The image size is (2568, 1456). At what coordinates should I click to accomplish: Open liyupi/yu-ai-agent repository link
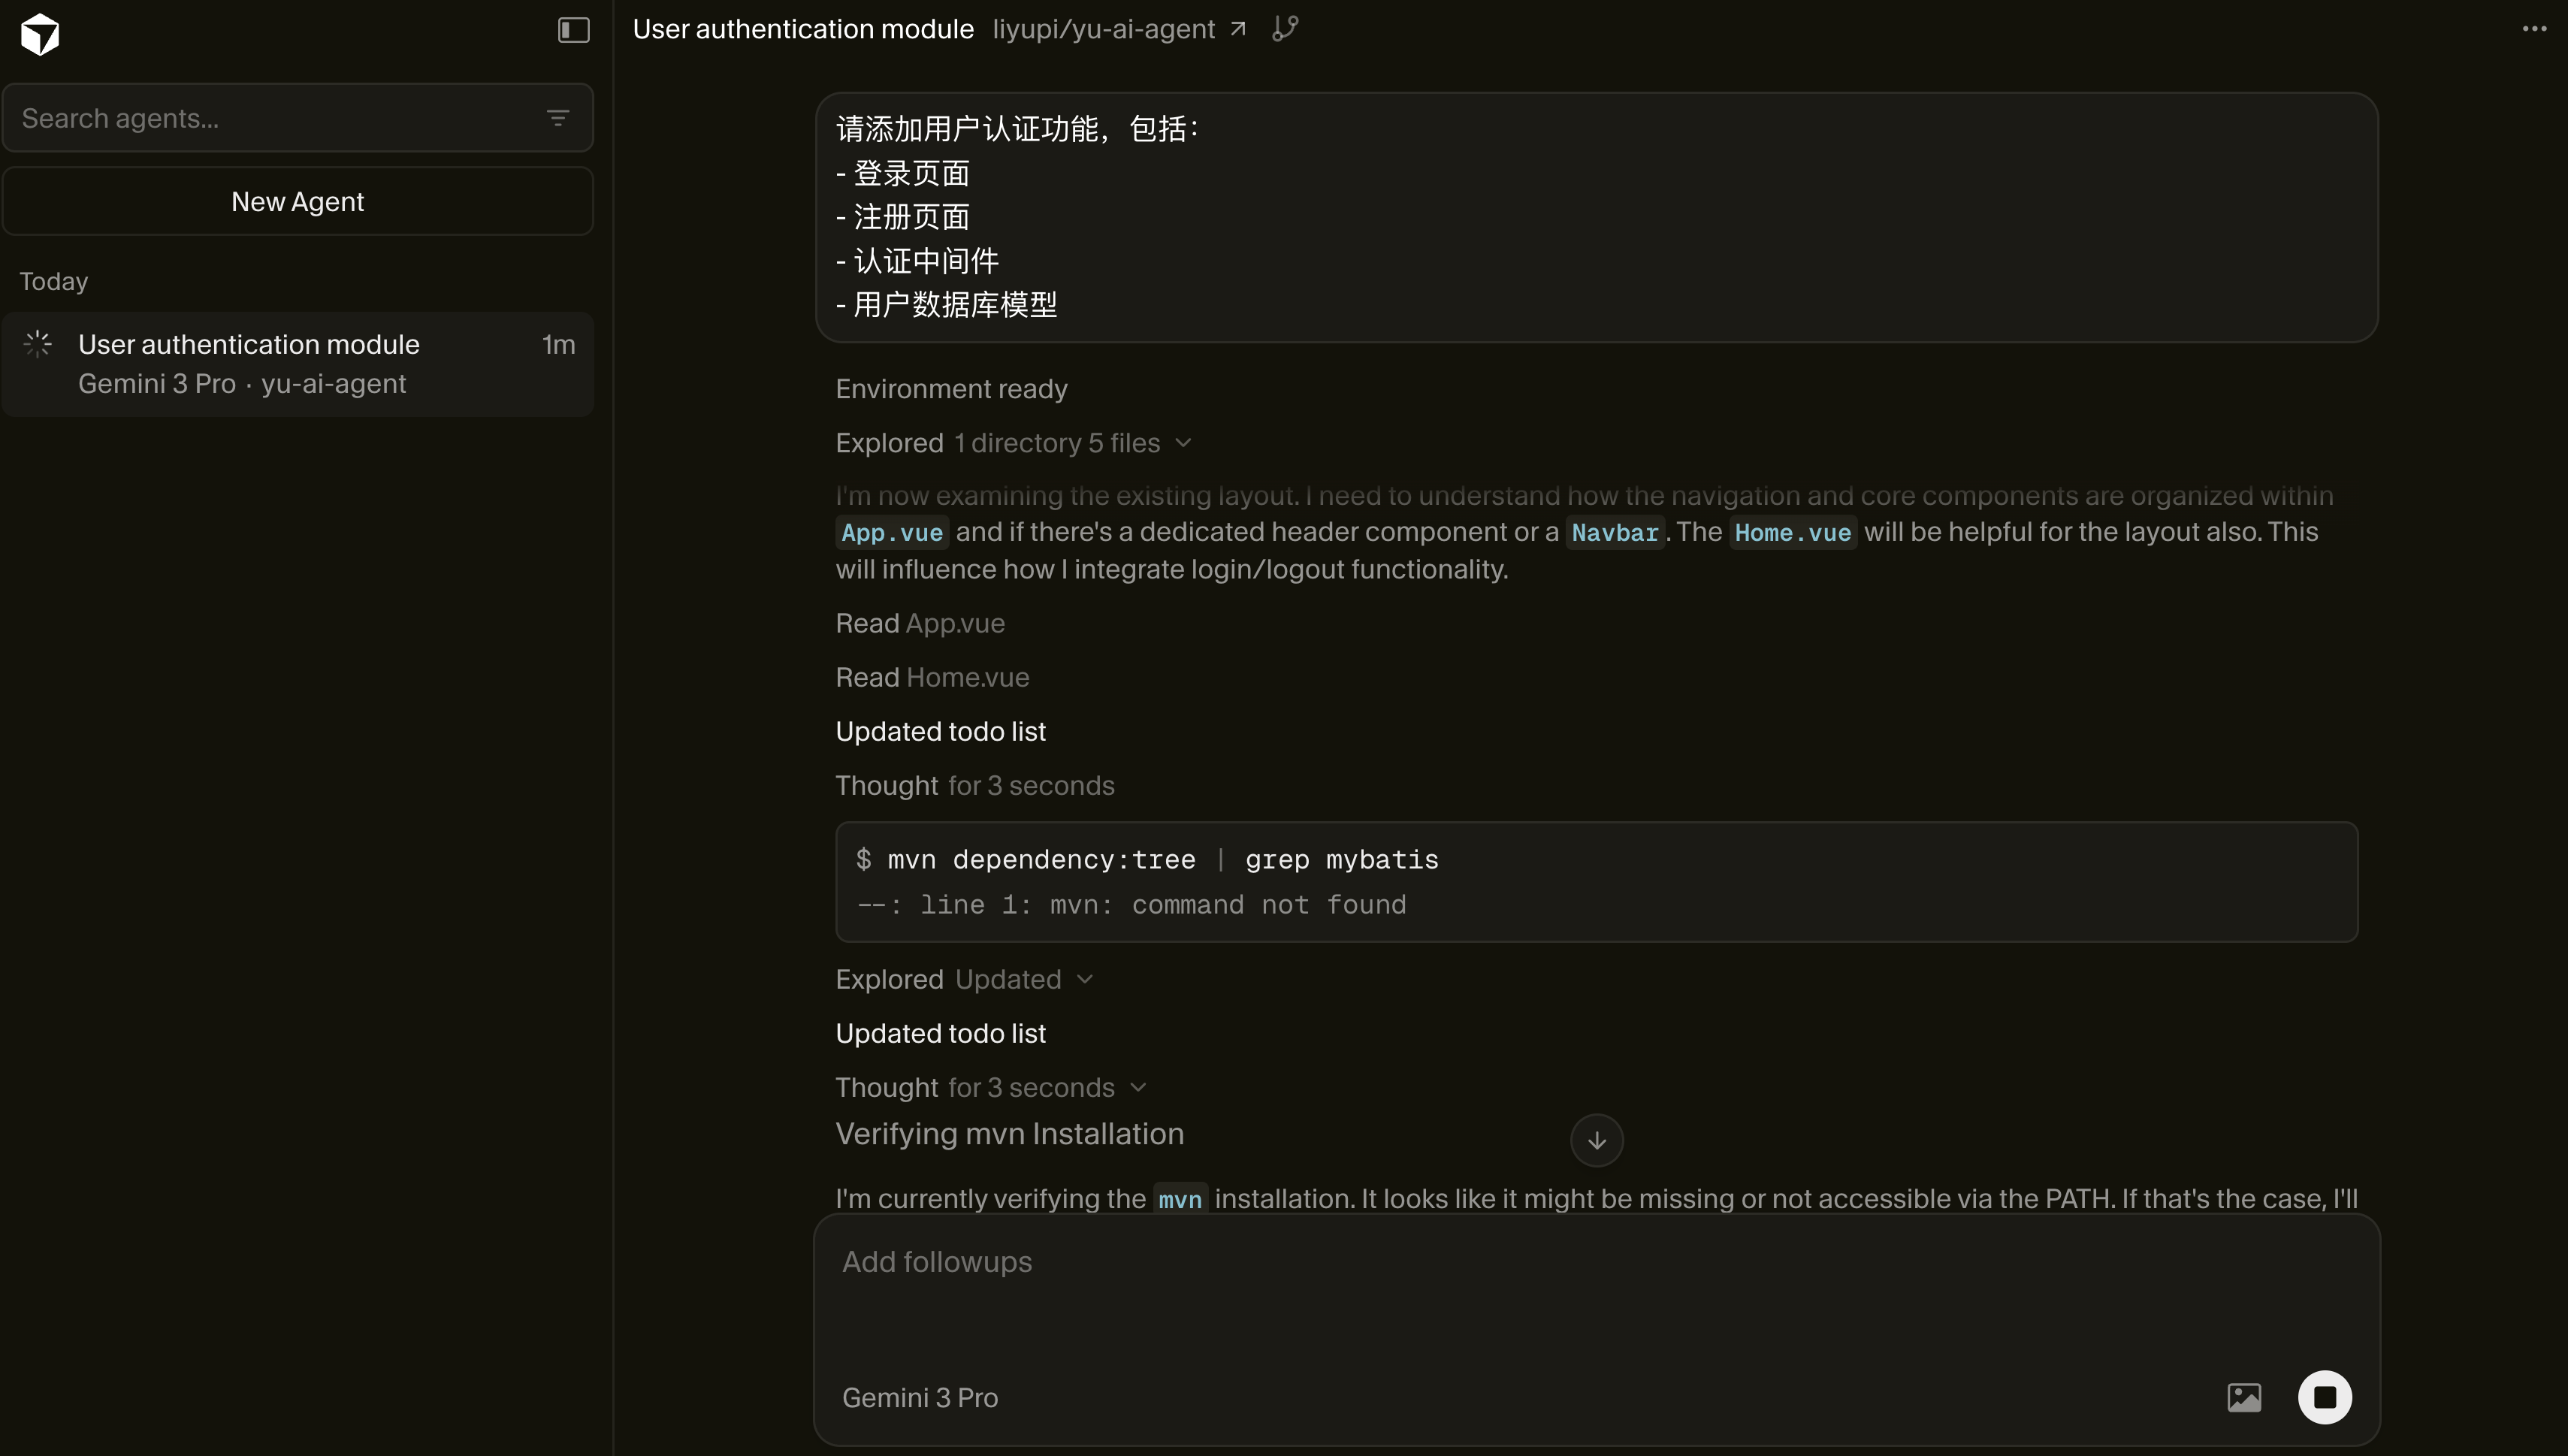(1103, 29)
